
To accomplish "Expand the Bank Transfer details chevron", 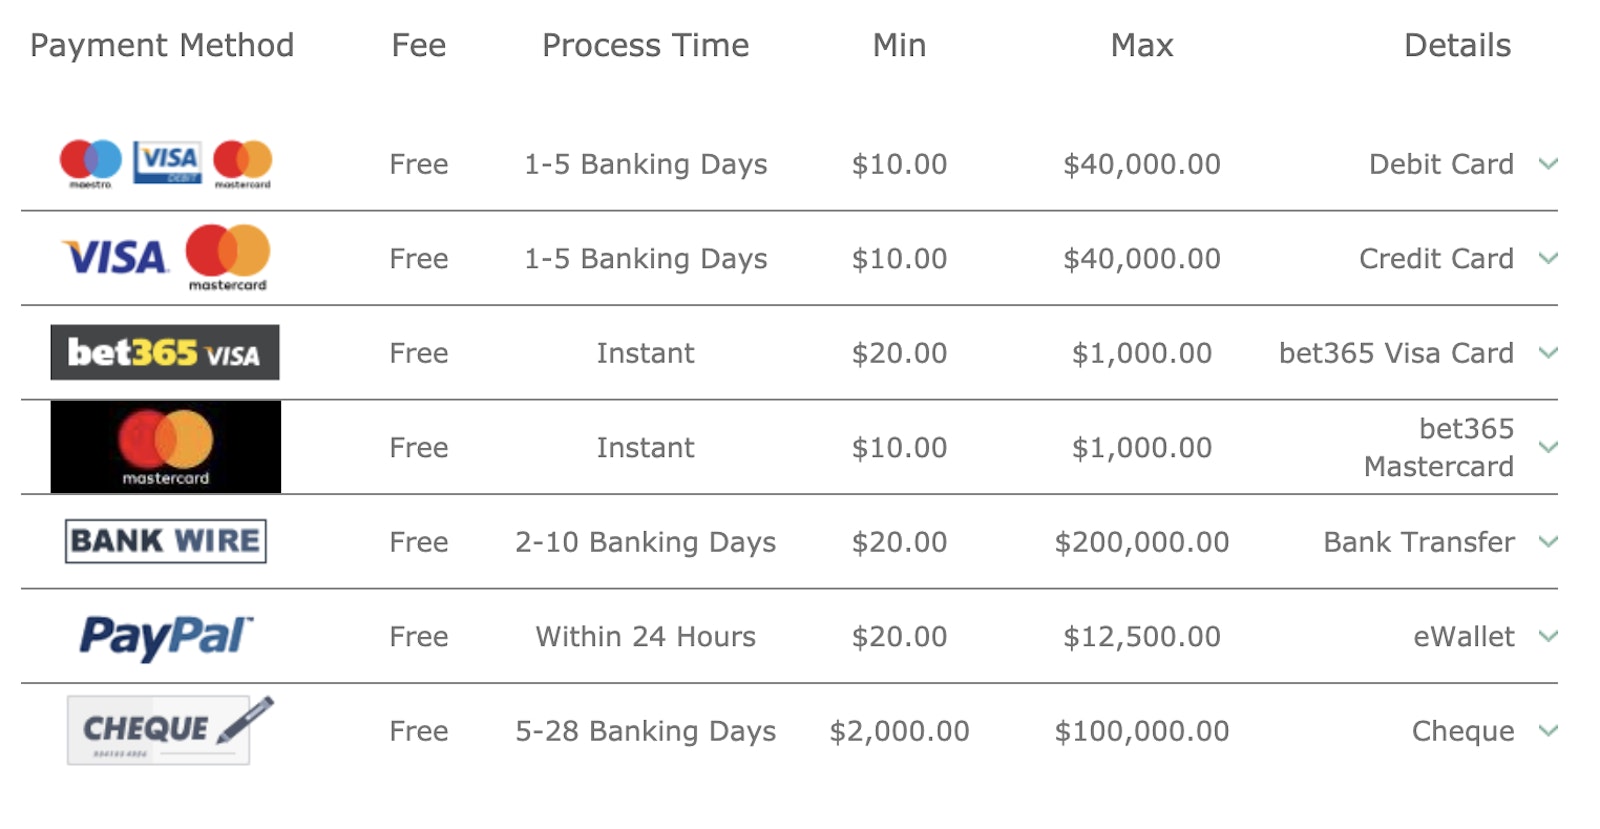I will coord(1548,542).
